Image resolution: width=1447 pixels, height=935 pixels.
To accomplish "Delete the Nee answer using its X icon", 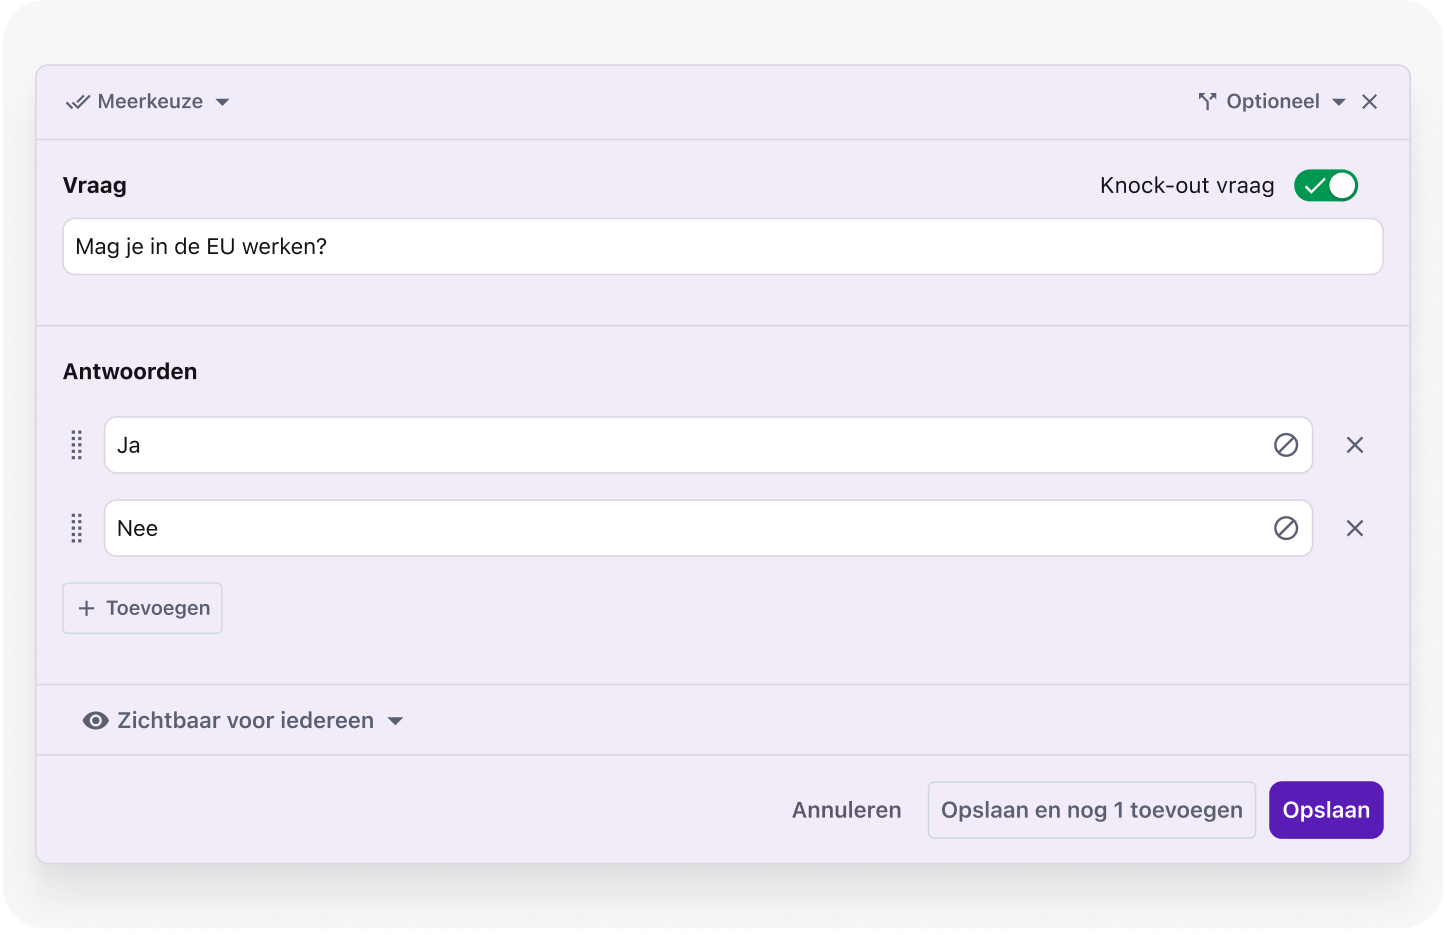I will click(x=1354, y=528).
